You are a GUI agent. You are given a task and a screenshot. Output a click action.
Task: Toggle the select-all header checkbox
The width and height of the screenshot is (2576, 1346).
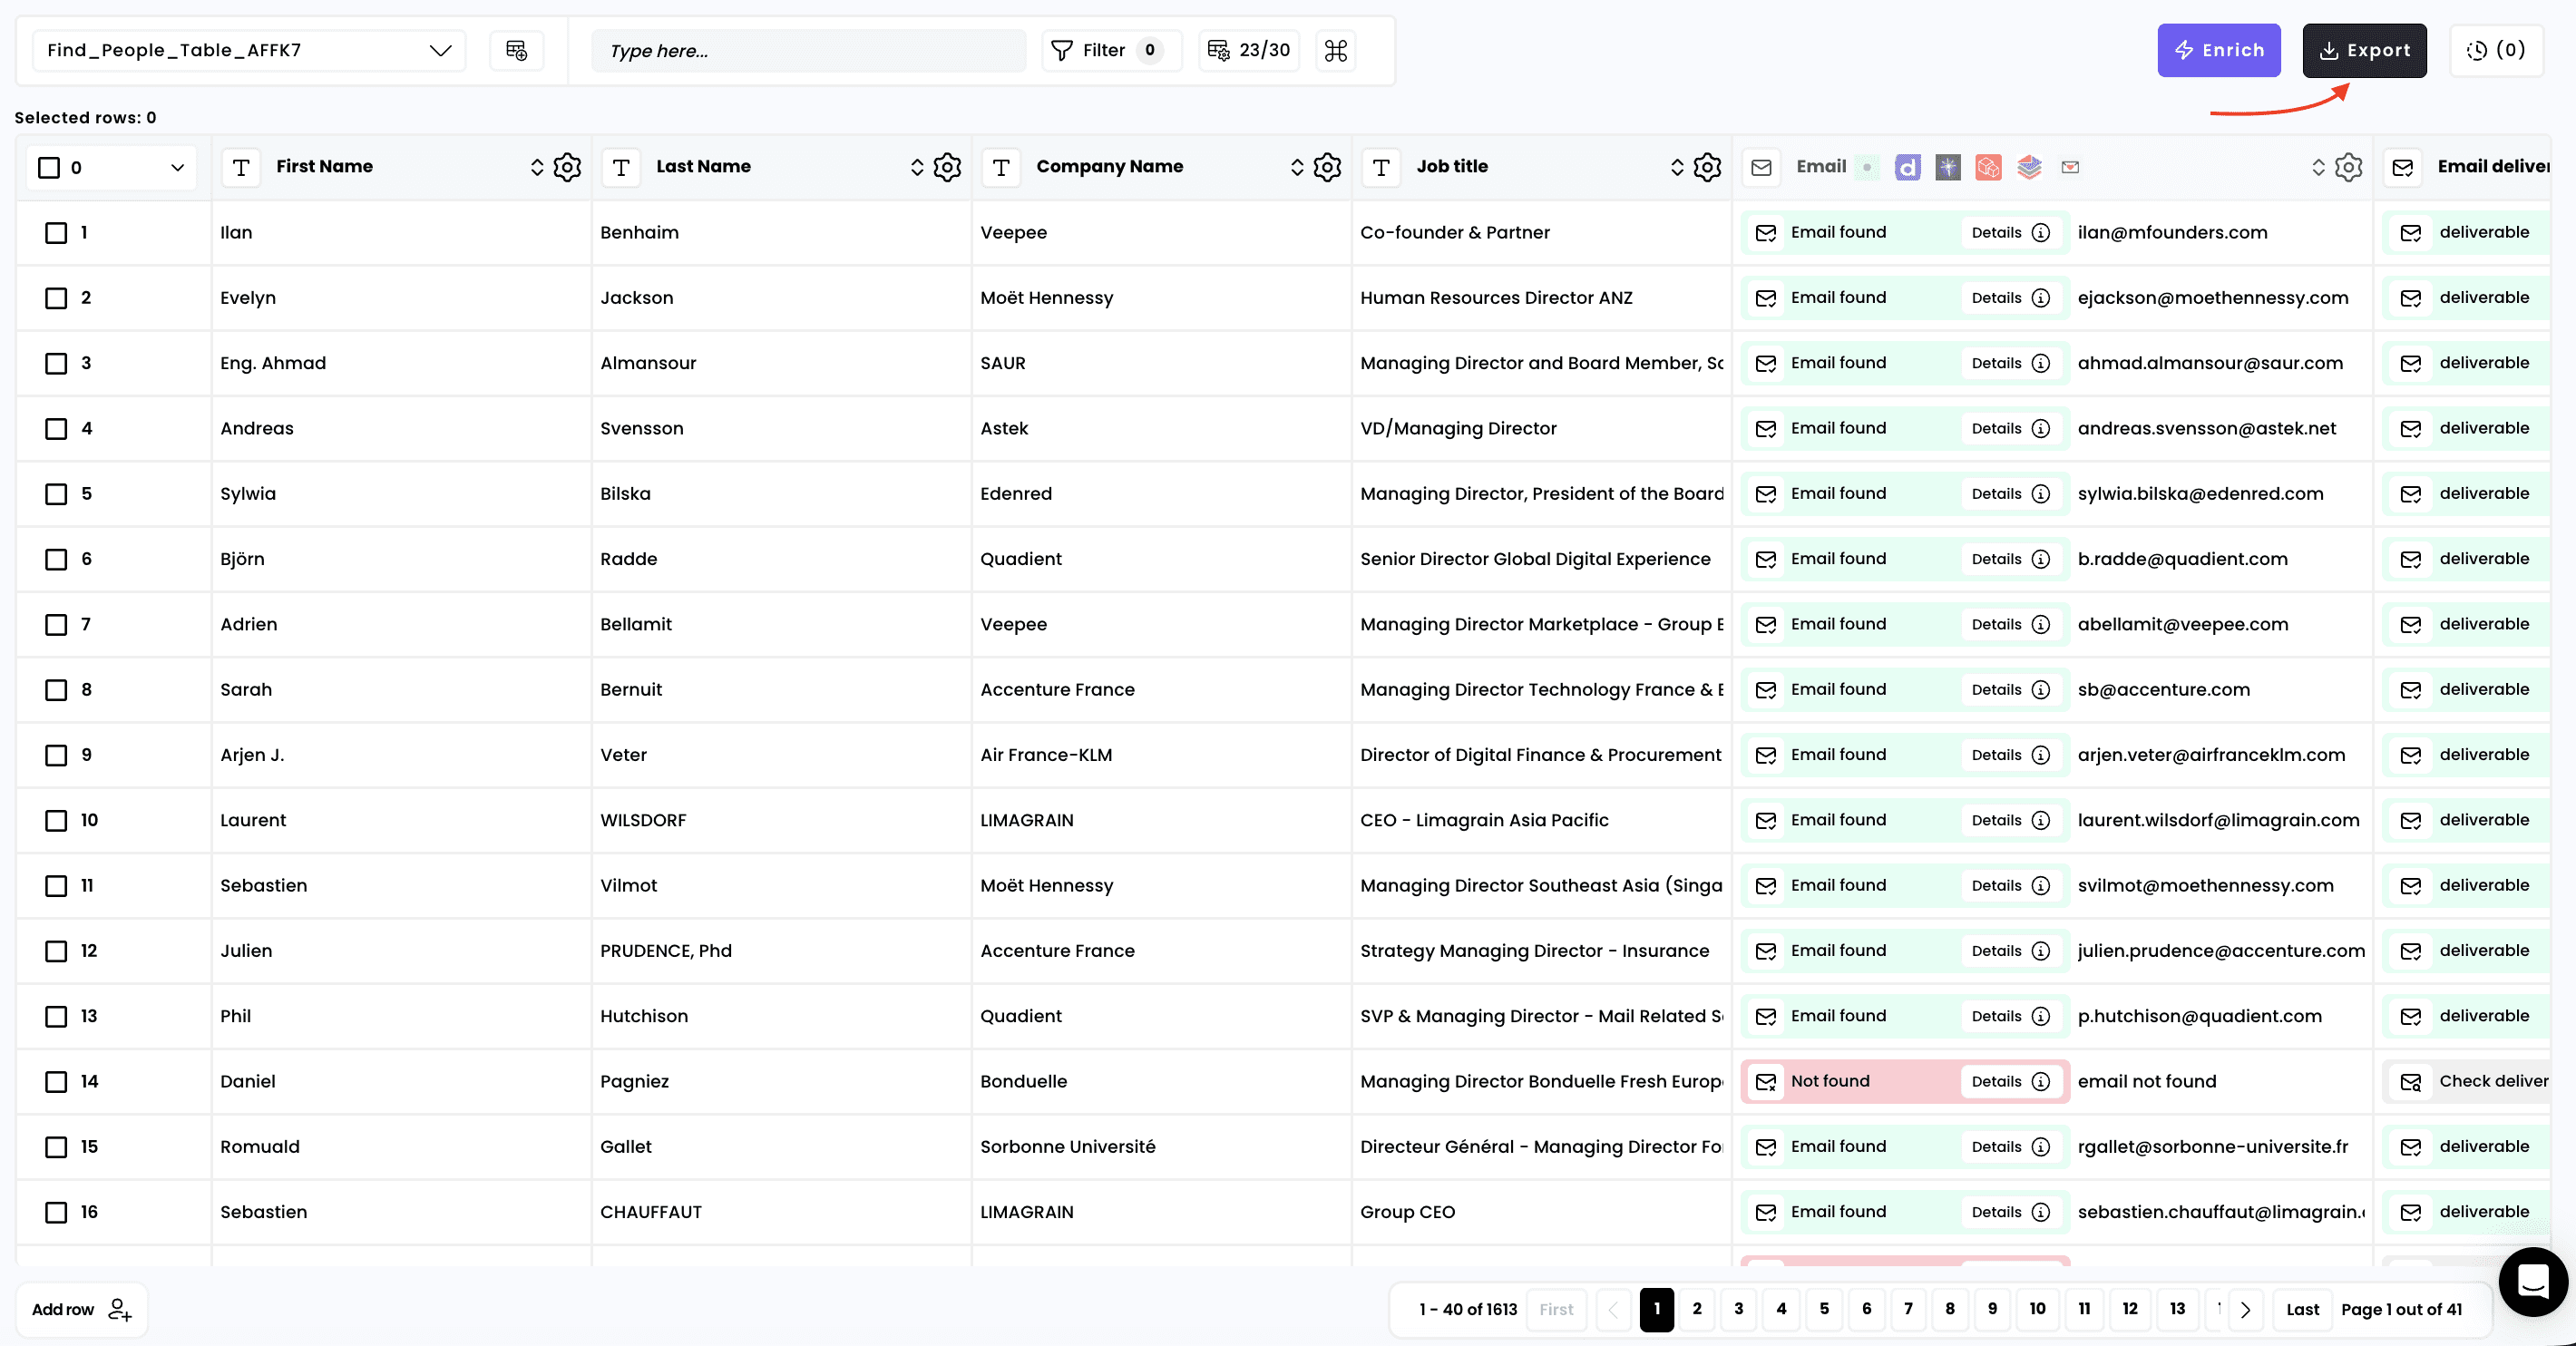(x=49, y=167)
